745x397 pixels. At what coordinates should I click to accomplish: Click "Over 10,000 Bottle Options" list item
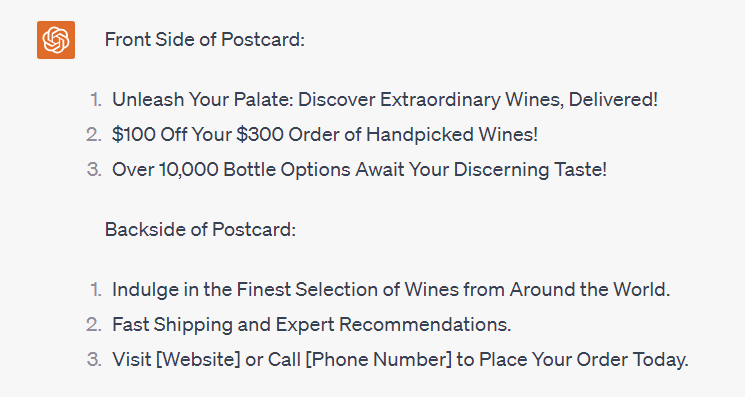pos(359,170)
